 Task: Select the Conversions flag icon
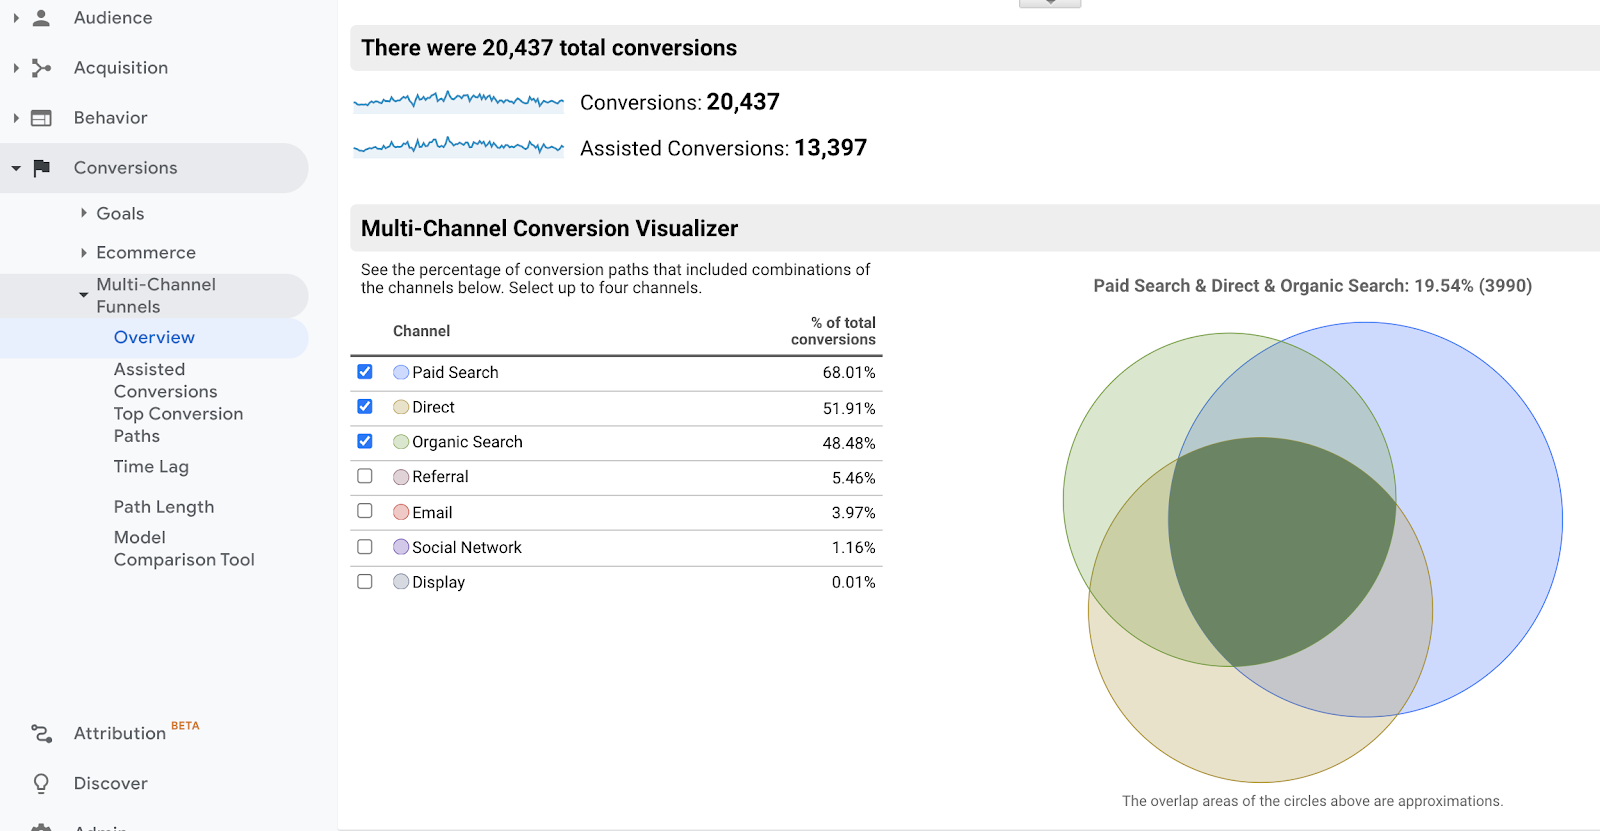point(40,167)
